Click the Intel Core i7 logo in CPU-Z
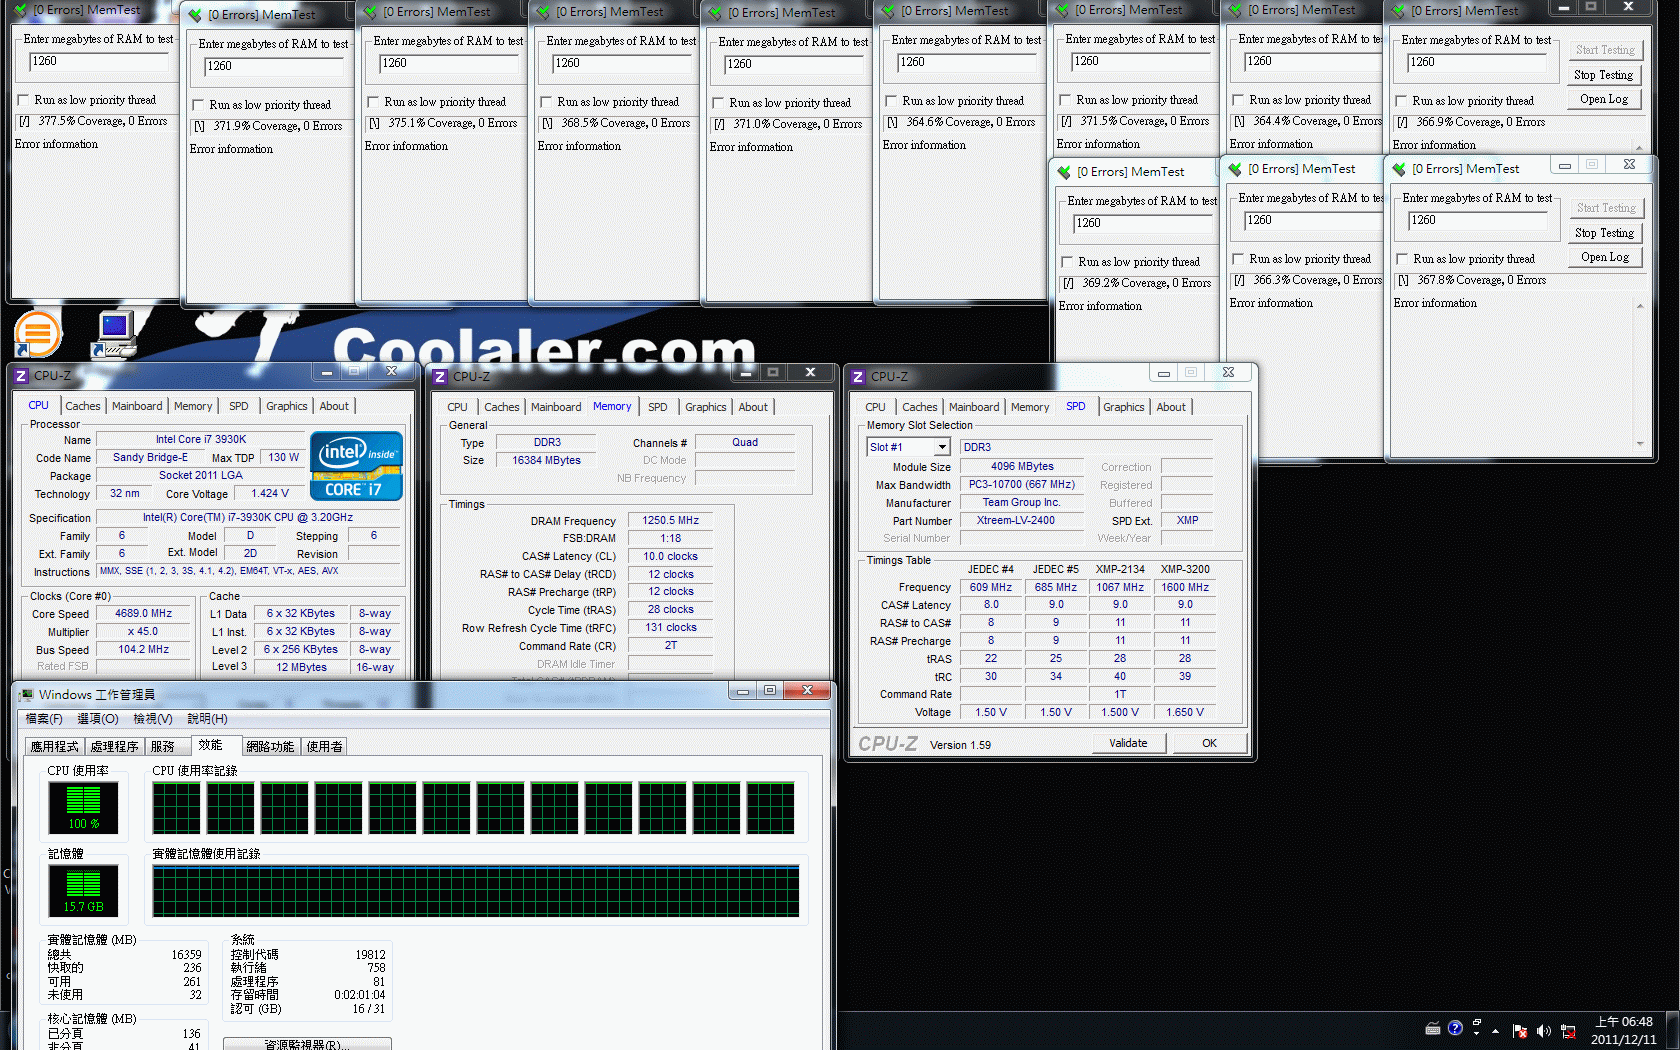 (357, 466)
